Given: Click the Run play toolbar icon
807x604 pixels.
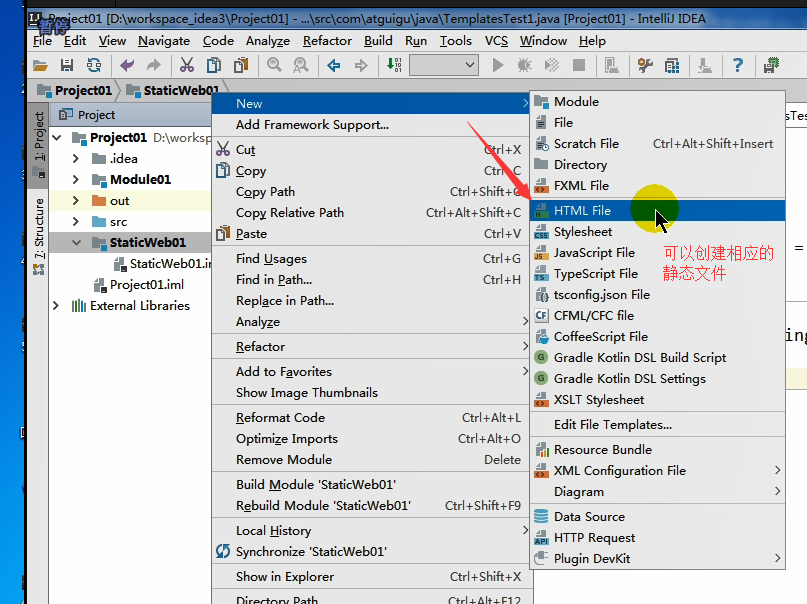Looking at the screenshot, I should (498, 65).
